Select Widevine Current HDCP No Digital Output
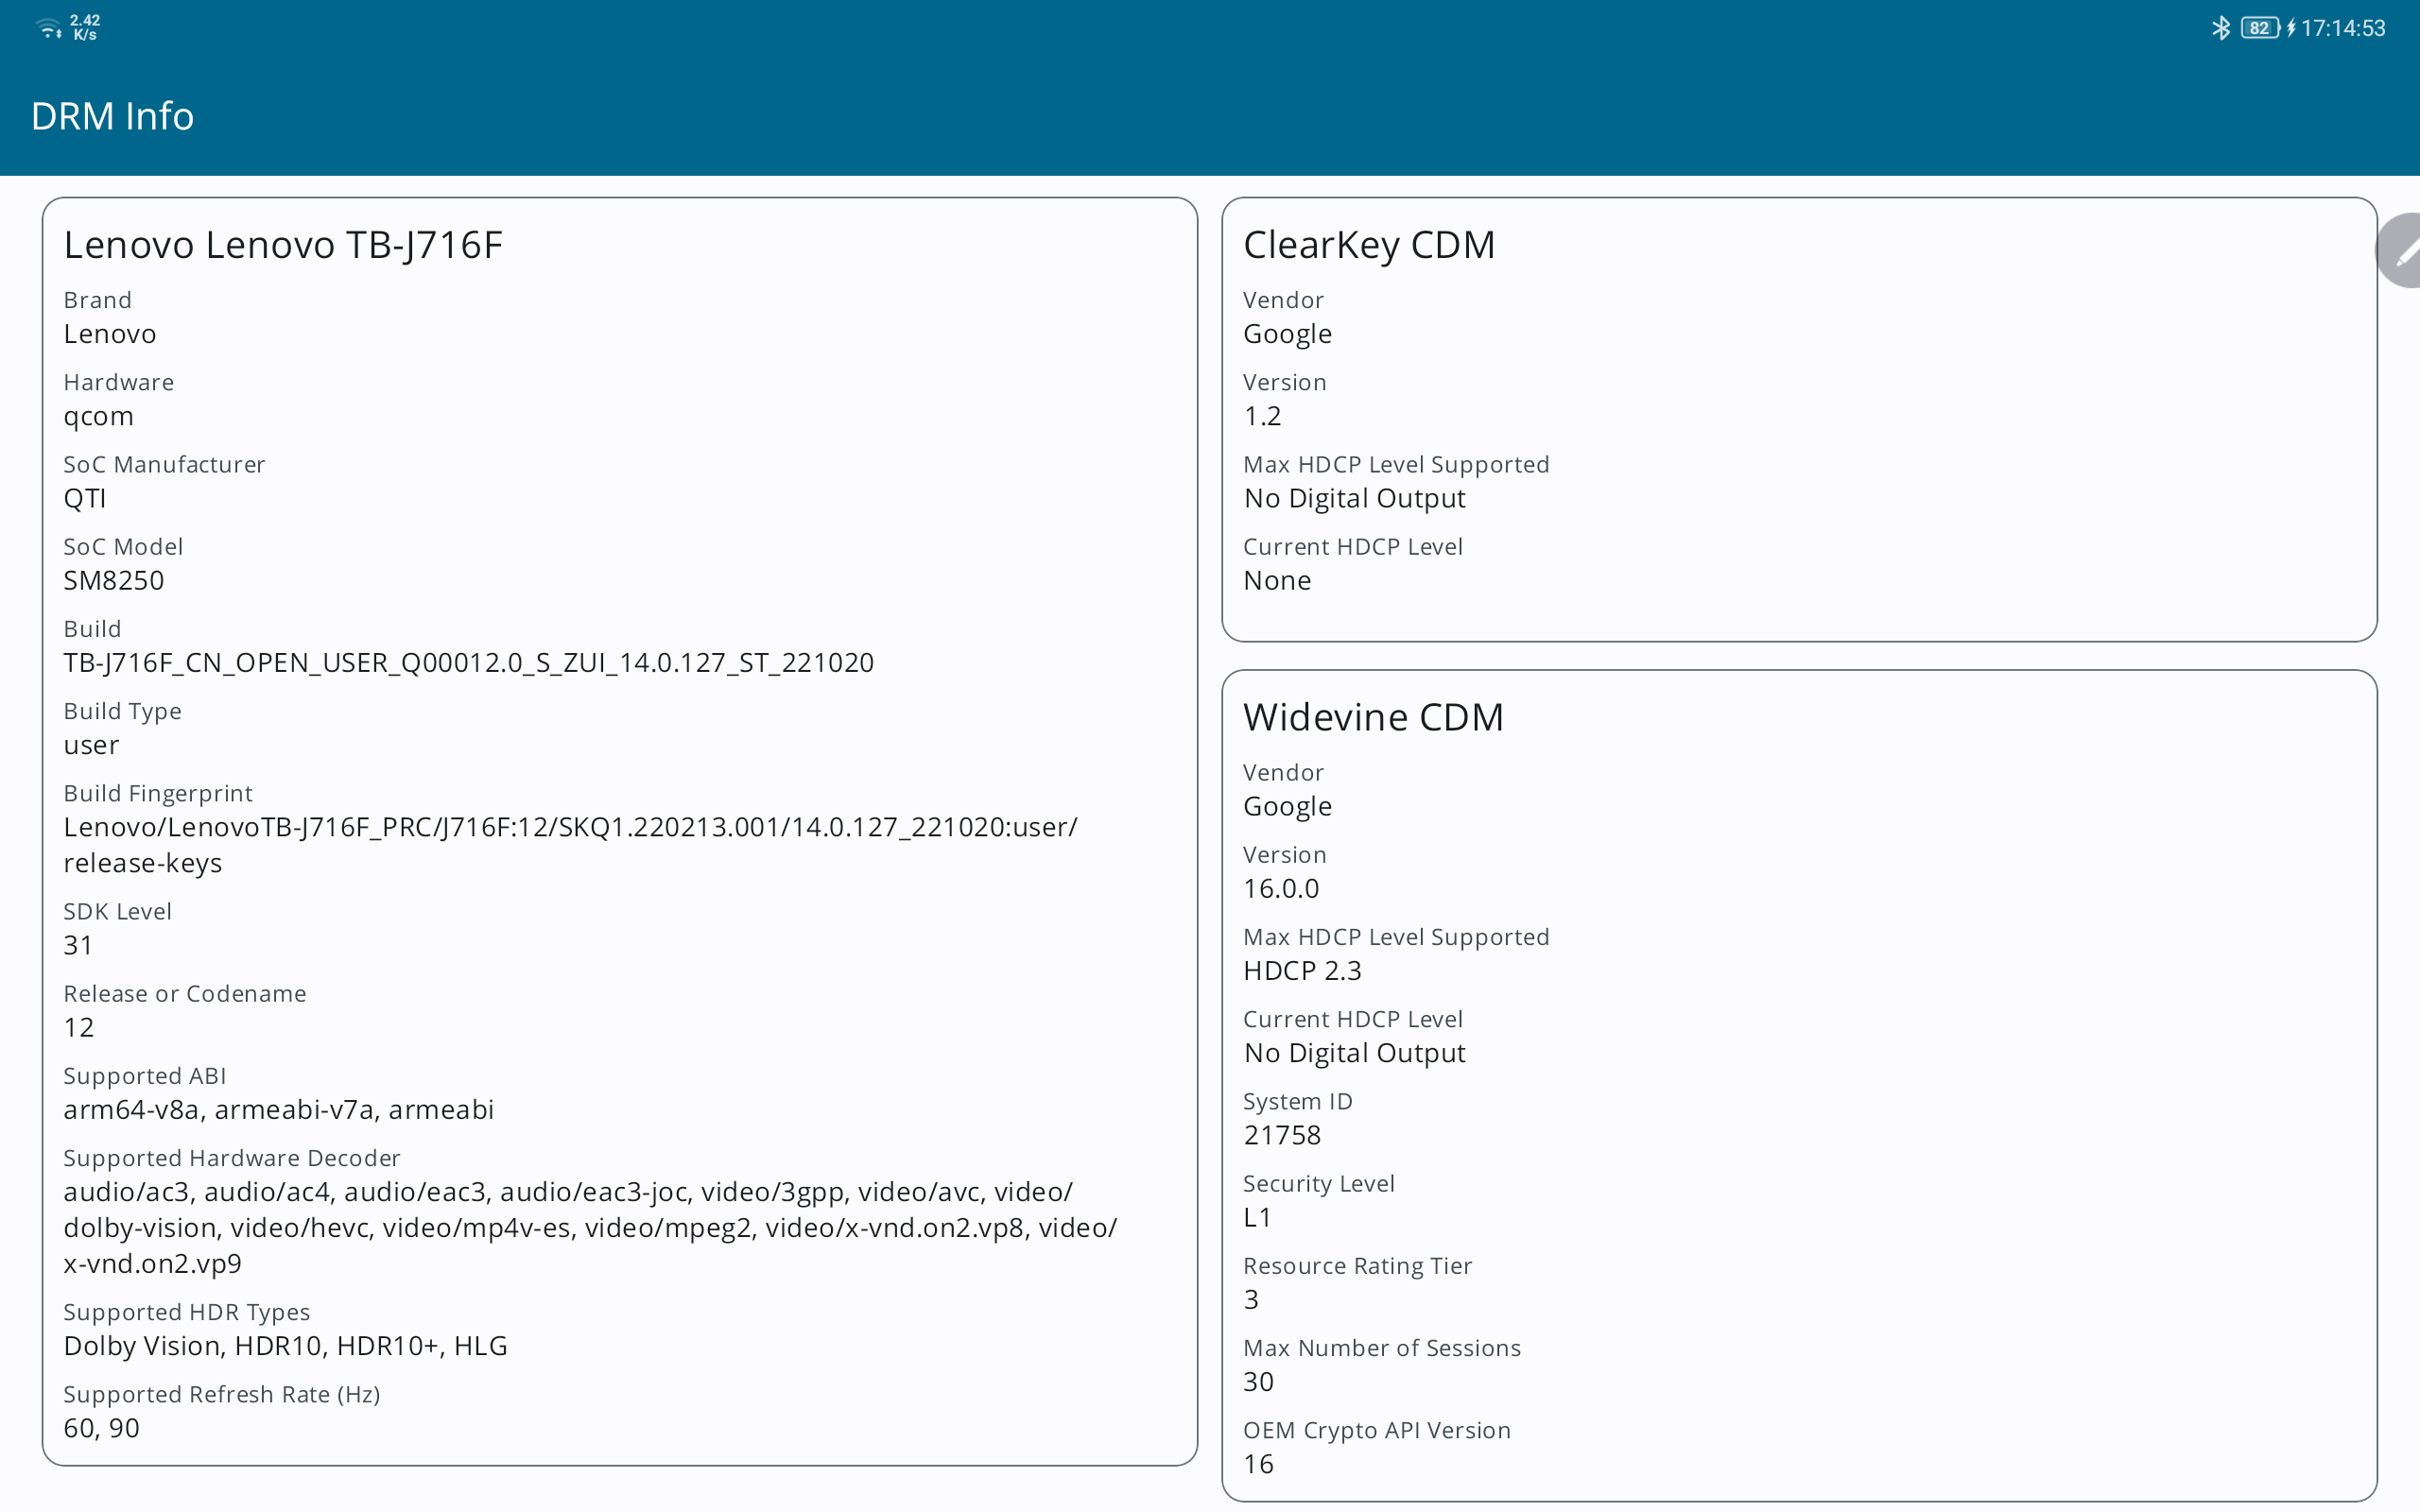Image resolution: width=2420 pixels, height=1512 pixels. pos(1354,1053)
